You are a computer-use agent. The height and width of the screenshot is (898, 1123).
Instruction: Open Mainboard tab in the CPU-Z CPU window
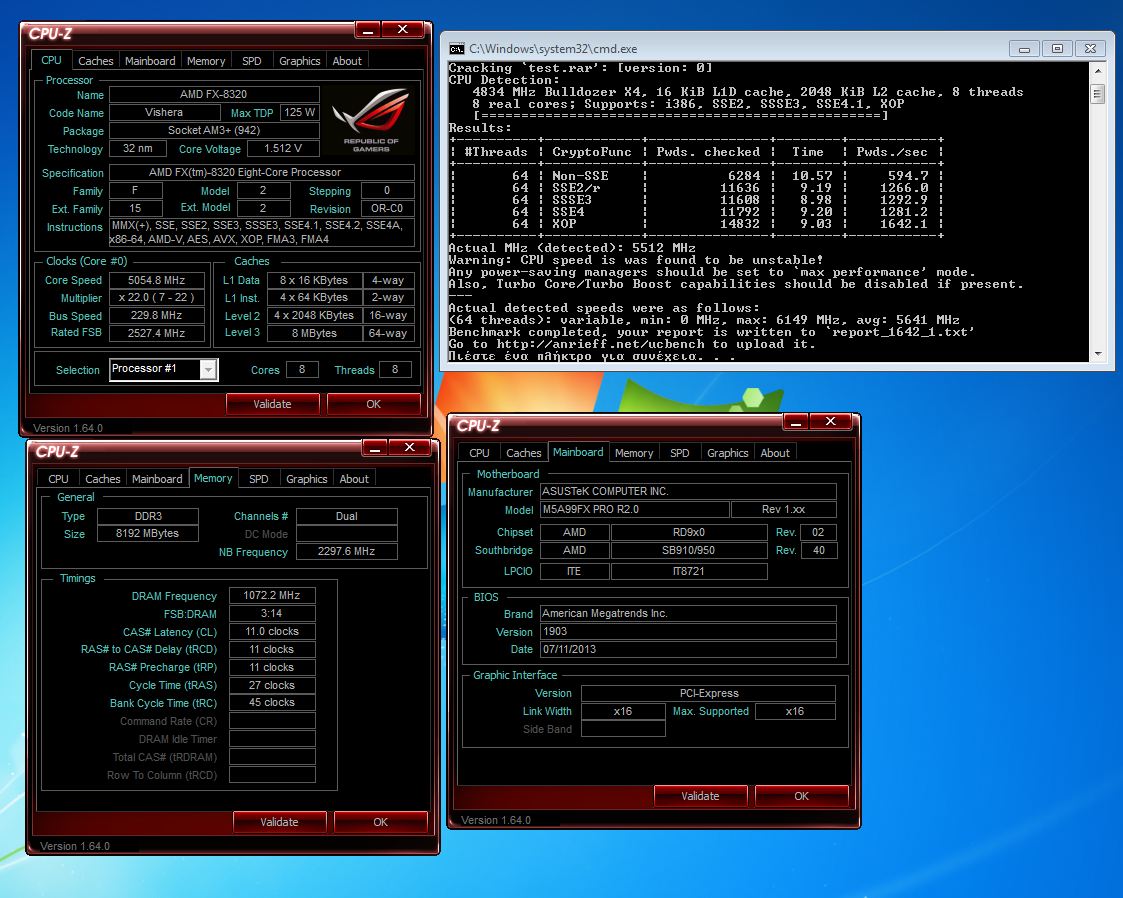[150, 61]
